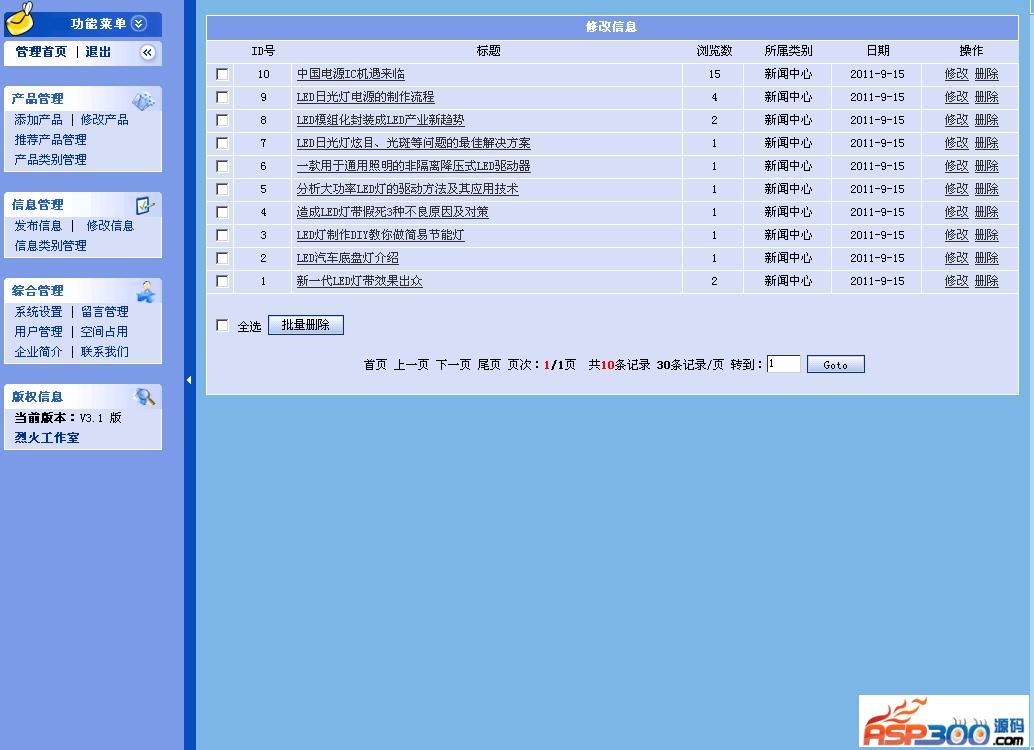The width and height of the screenshot is (1034, 750).
Task: Click the Goto button
Action: [x=836, y=365]
